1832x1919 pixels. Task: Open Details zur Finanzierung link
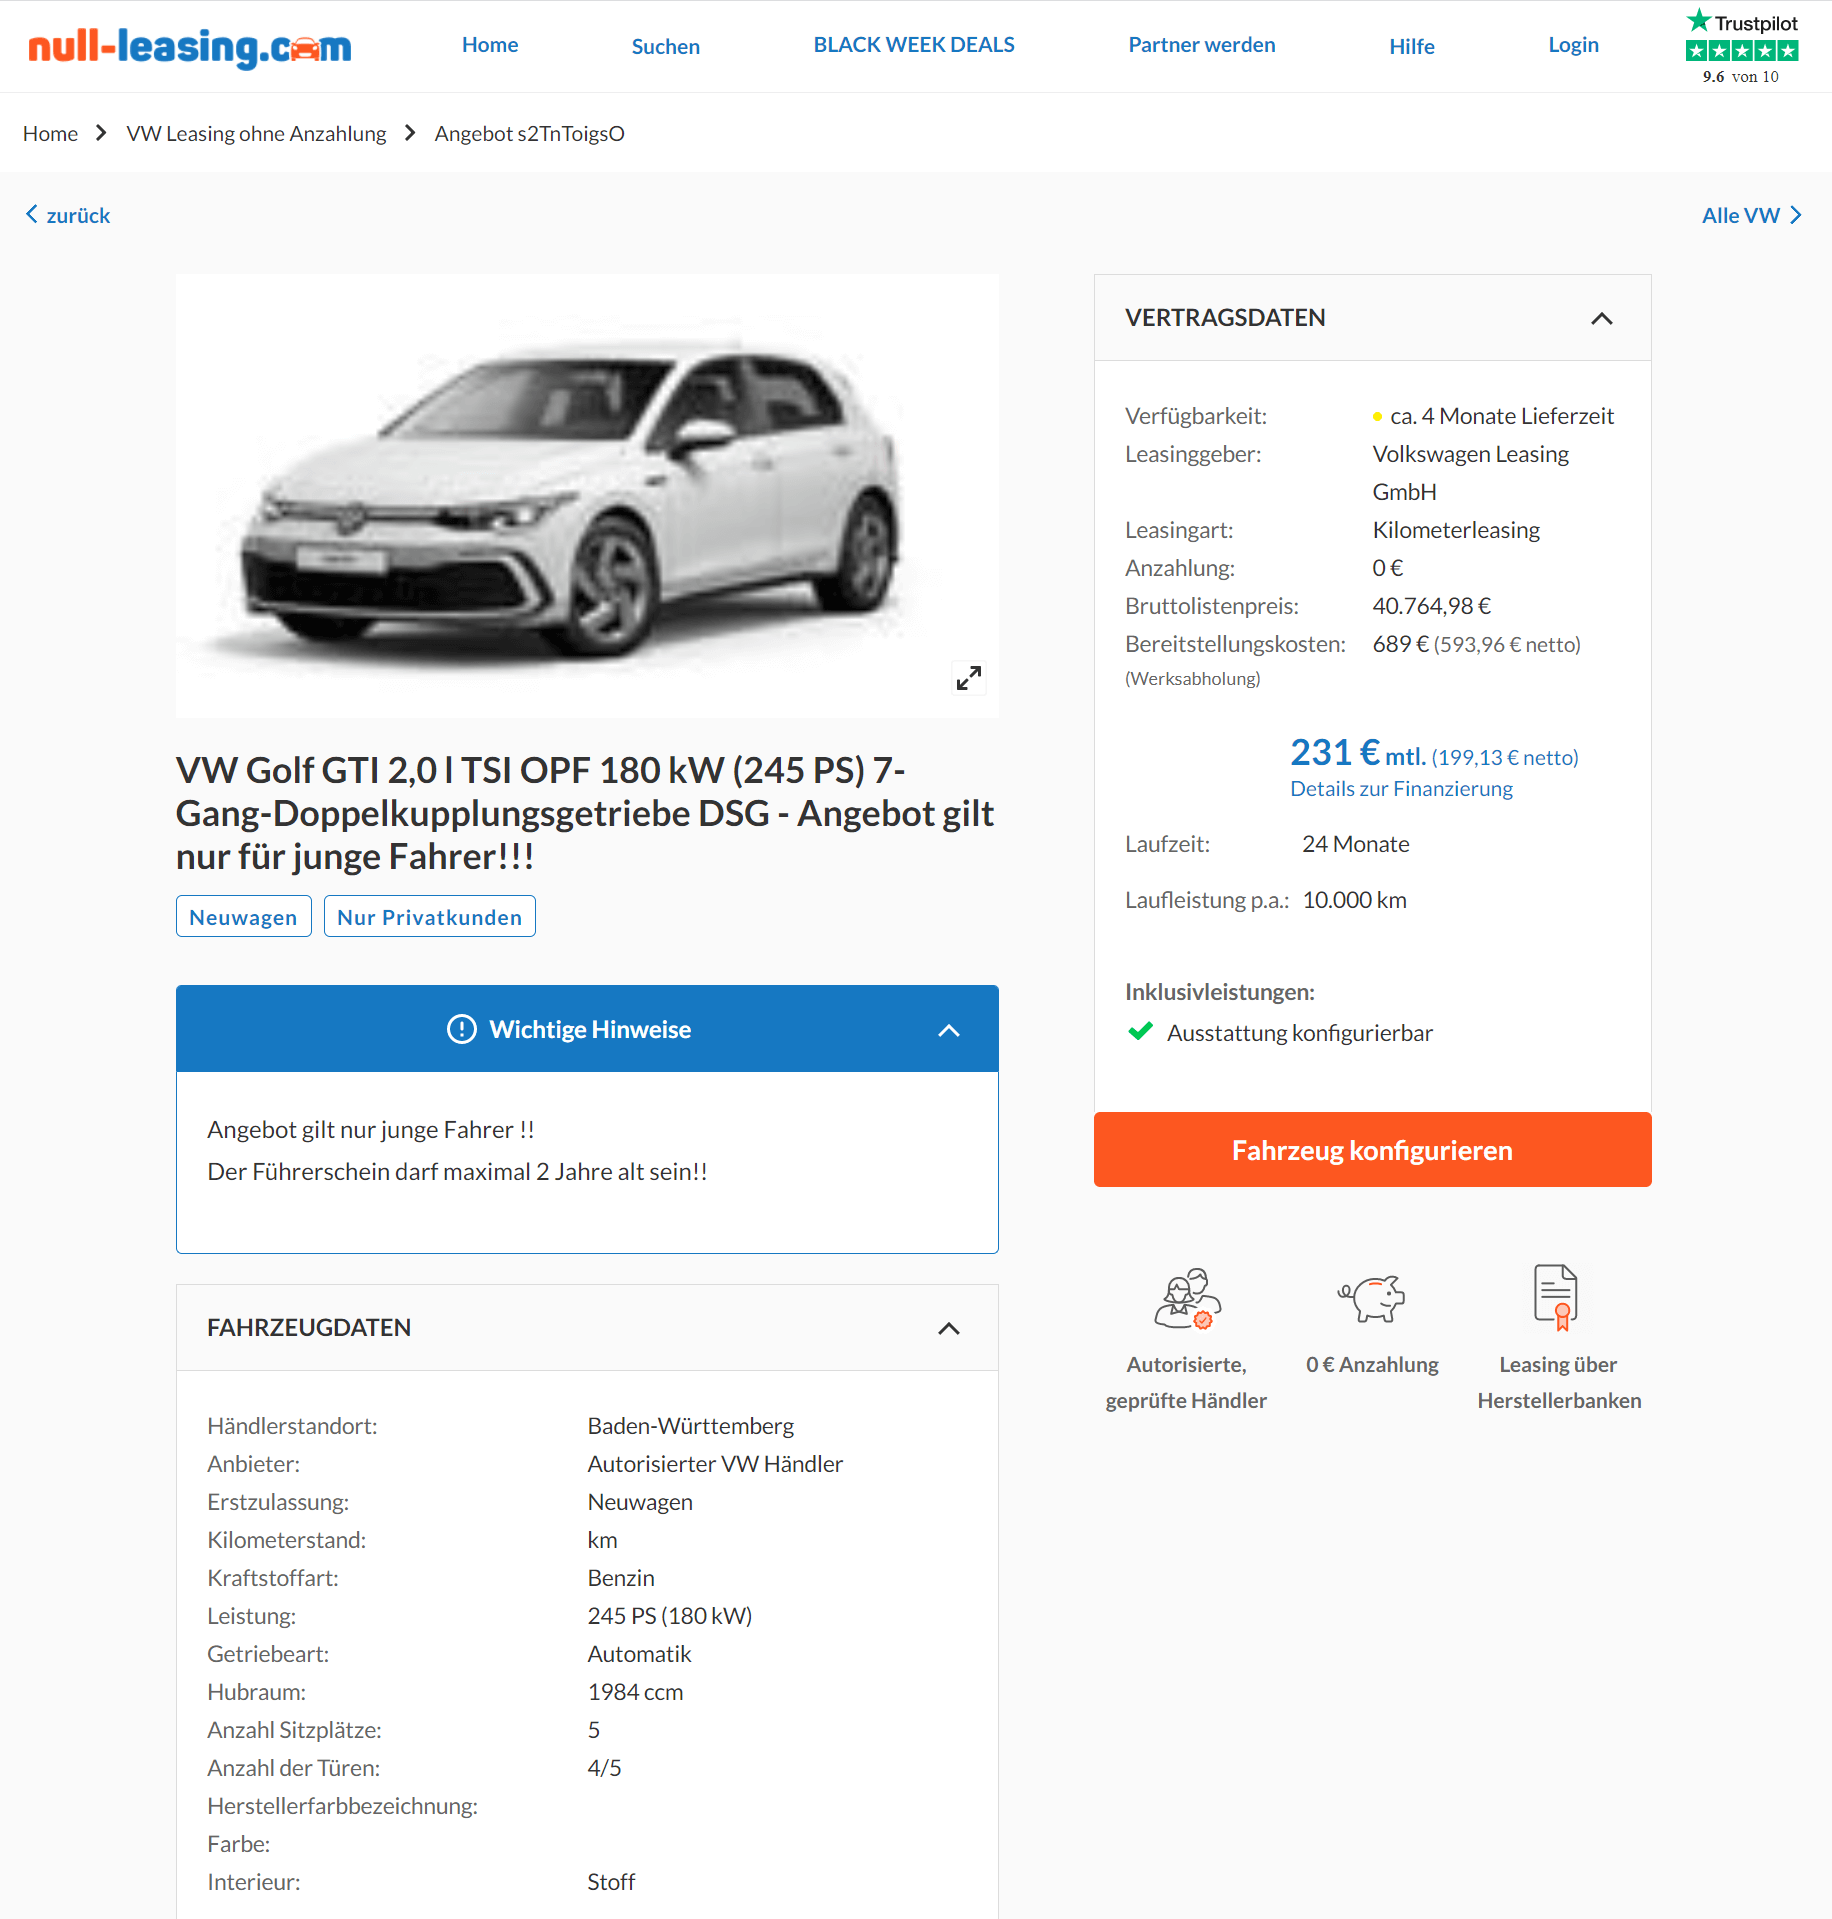click(1400, 789)
